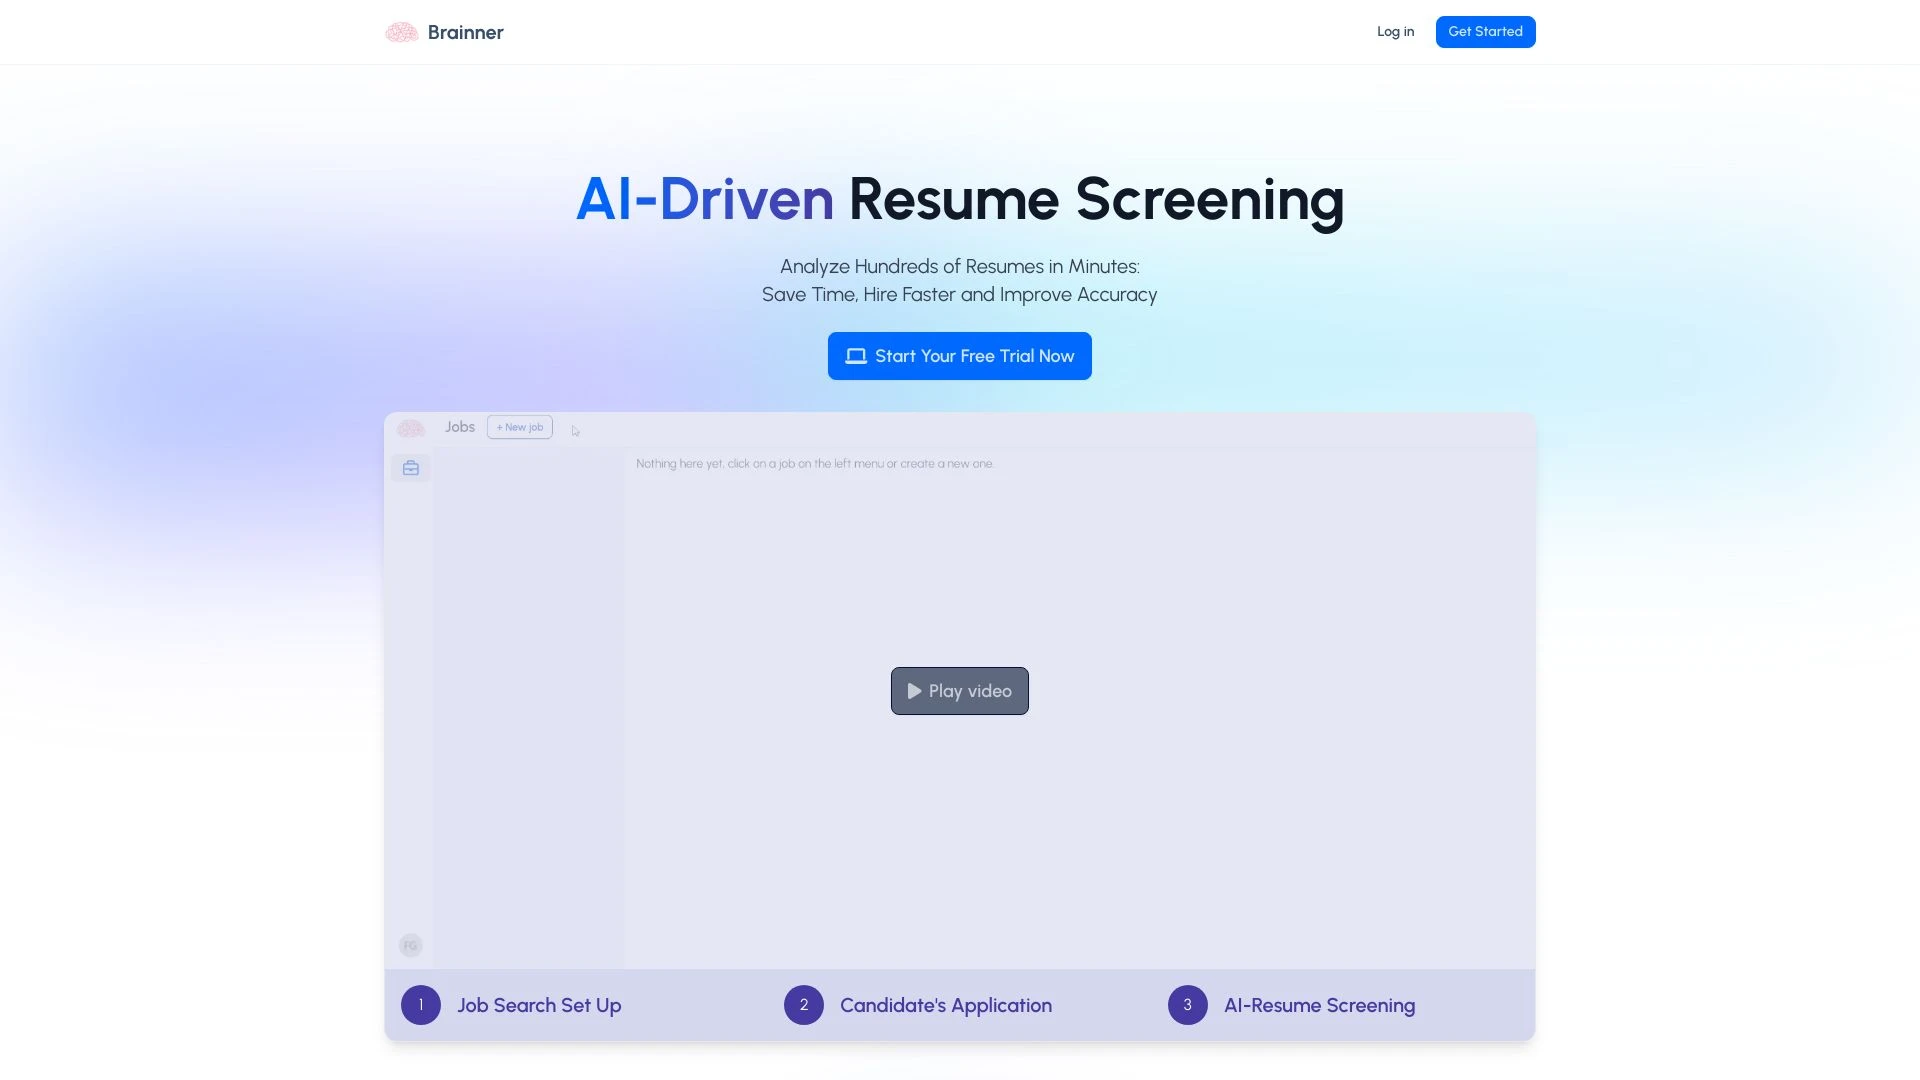Click the step 2 numbered circle badge
1920x1080 pixels.
tap(804, 1005)
